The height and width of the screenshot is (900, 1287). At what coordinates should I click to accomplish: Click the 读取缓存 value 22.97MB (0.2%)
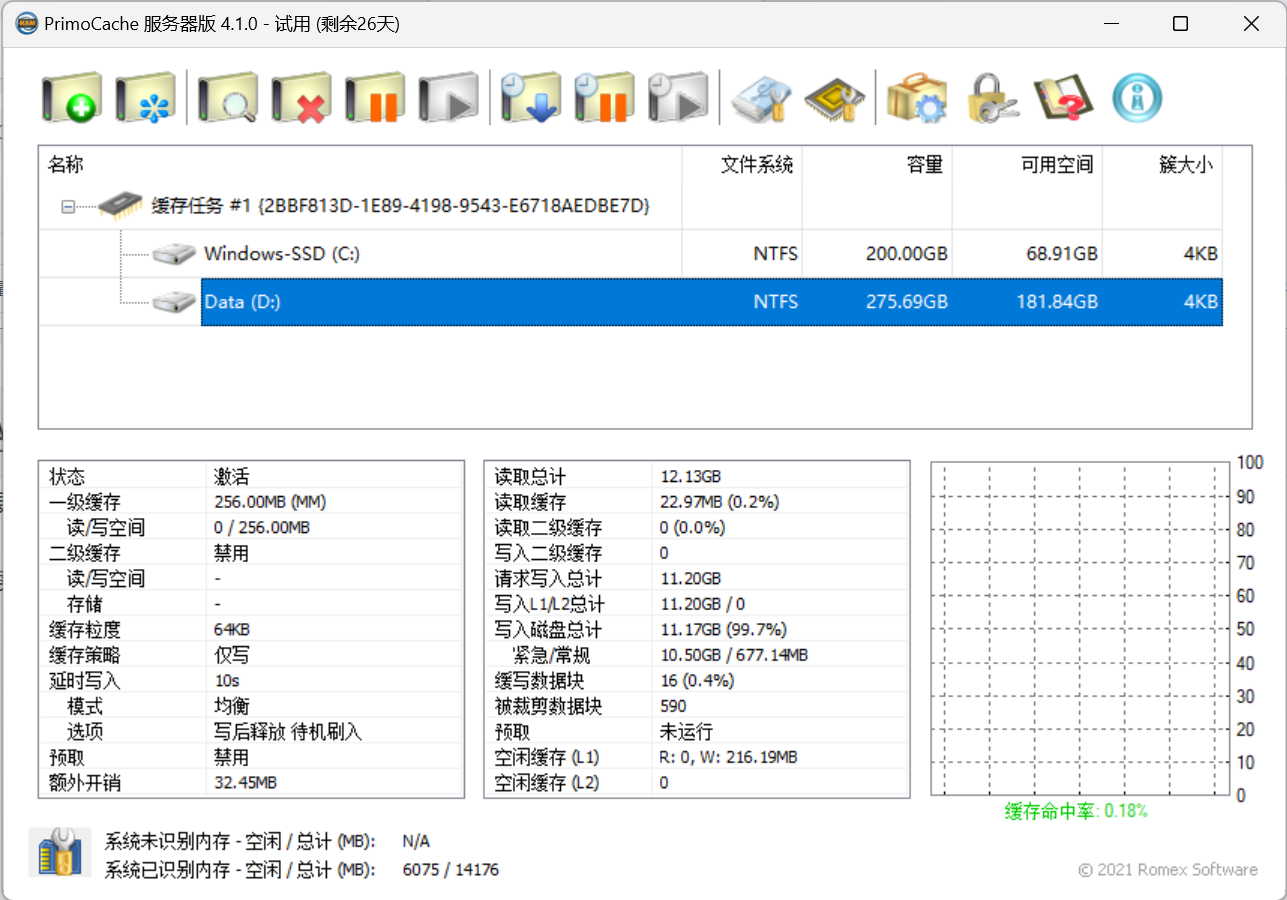pyautogui.click(x=719, y=502)
